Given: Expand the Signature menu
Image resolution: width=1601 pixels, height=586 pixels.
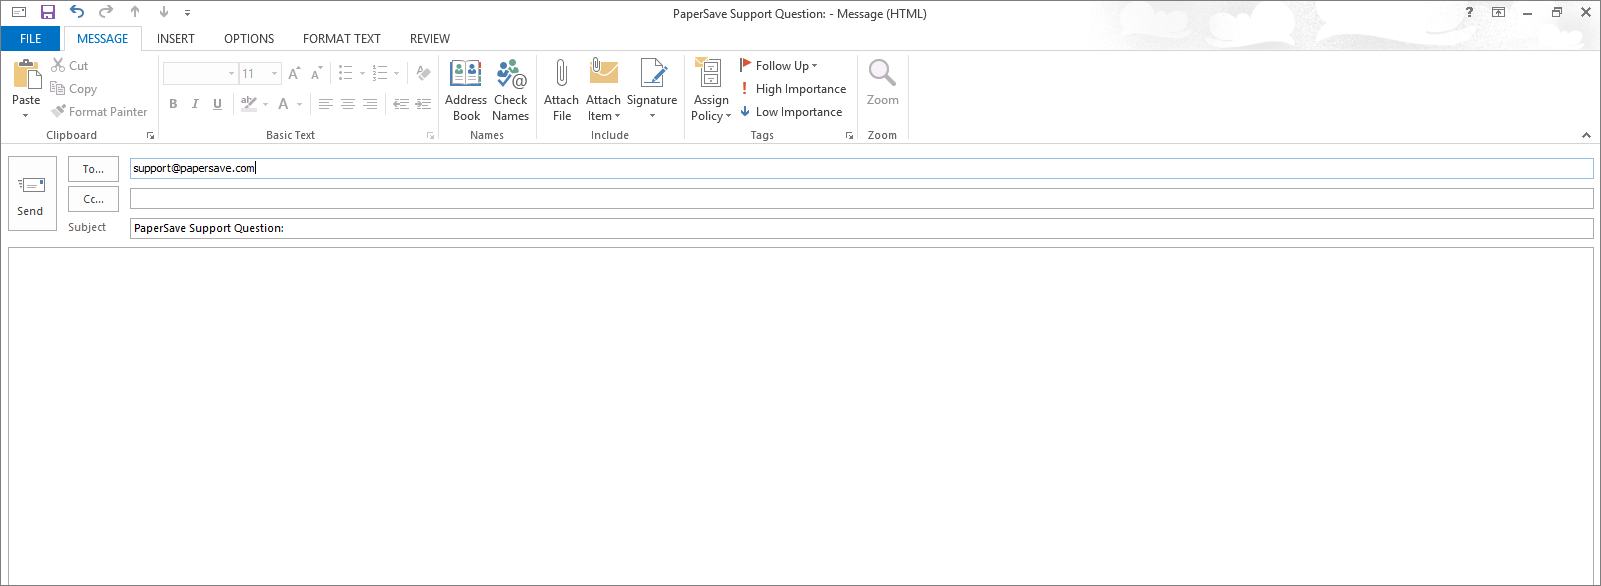Looking at the screenshot, I should point(652,116).
